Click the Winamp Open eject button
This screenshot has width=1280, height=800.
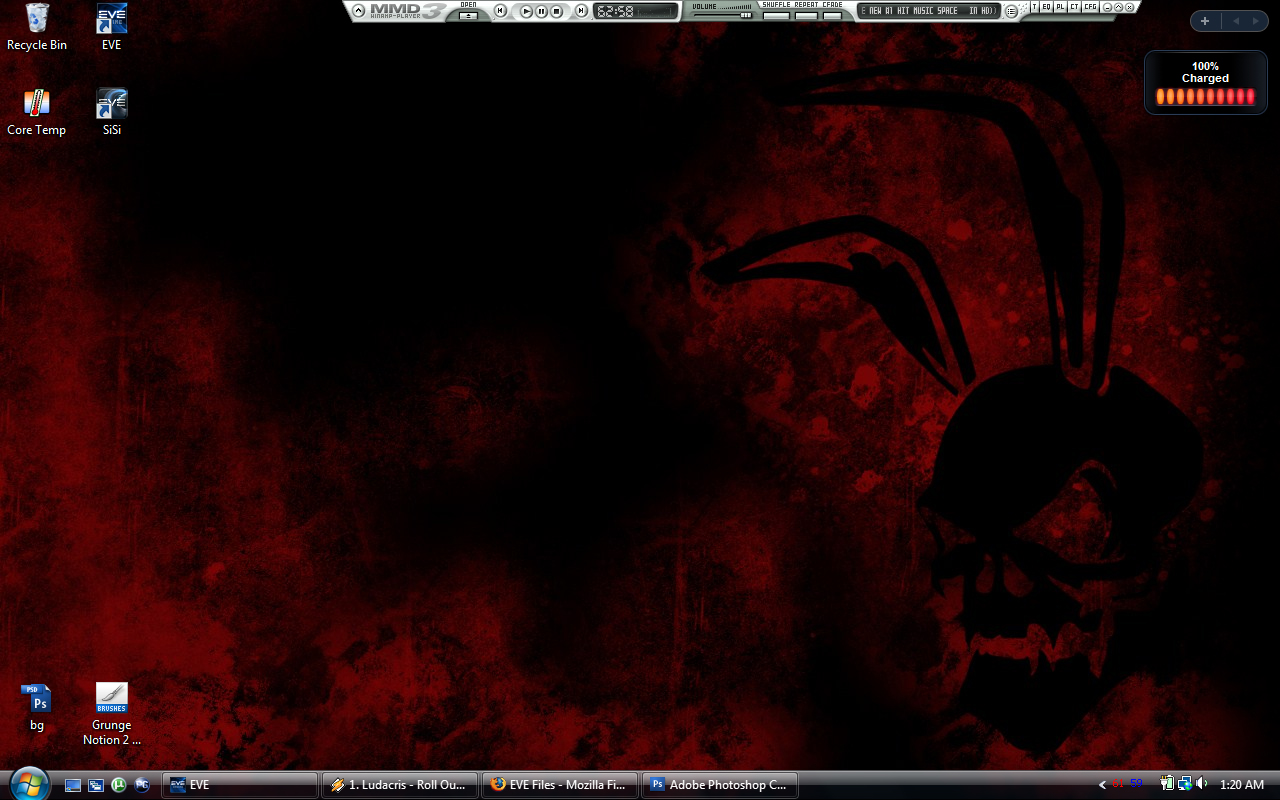pyautogui.click(x=468, y=15)
